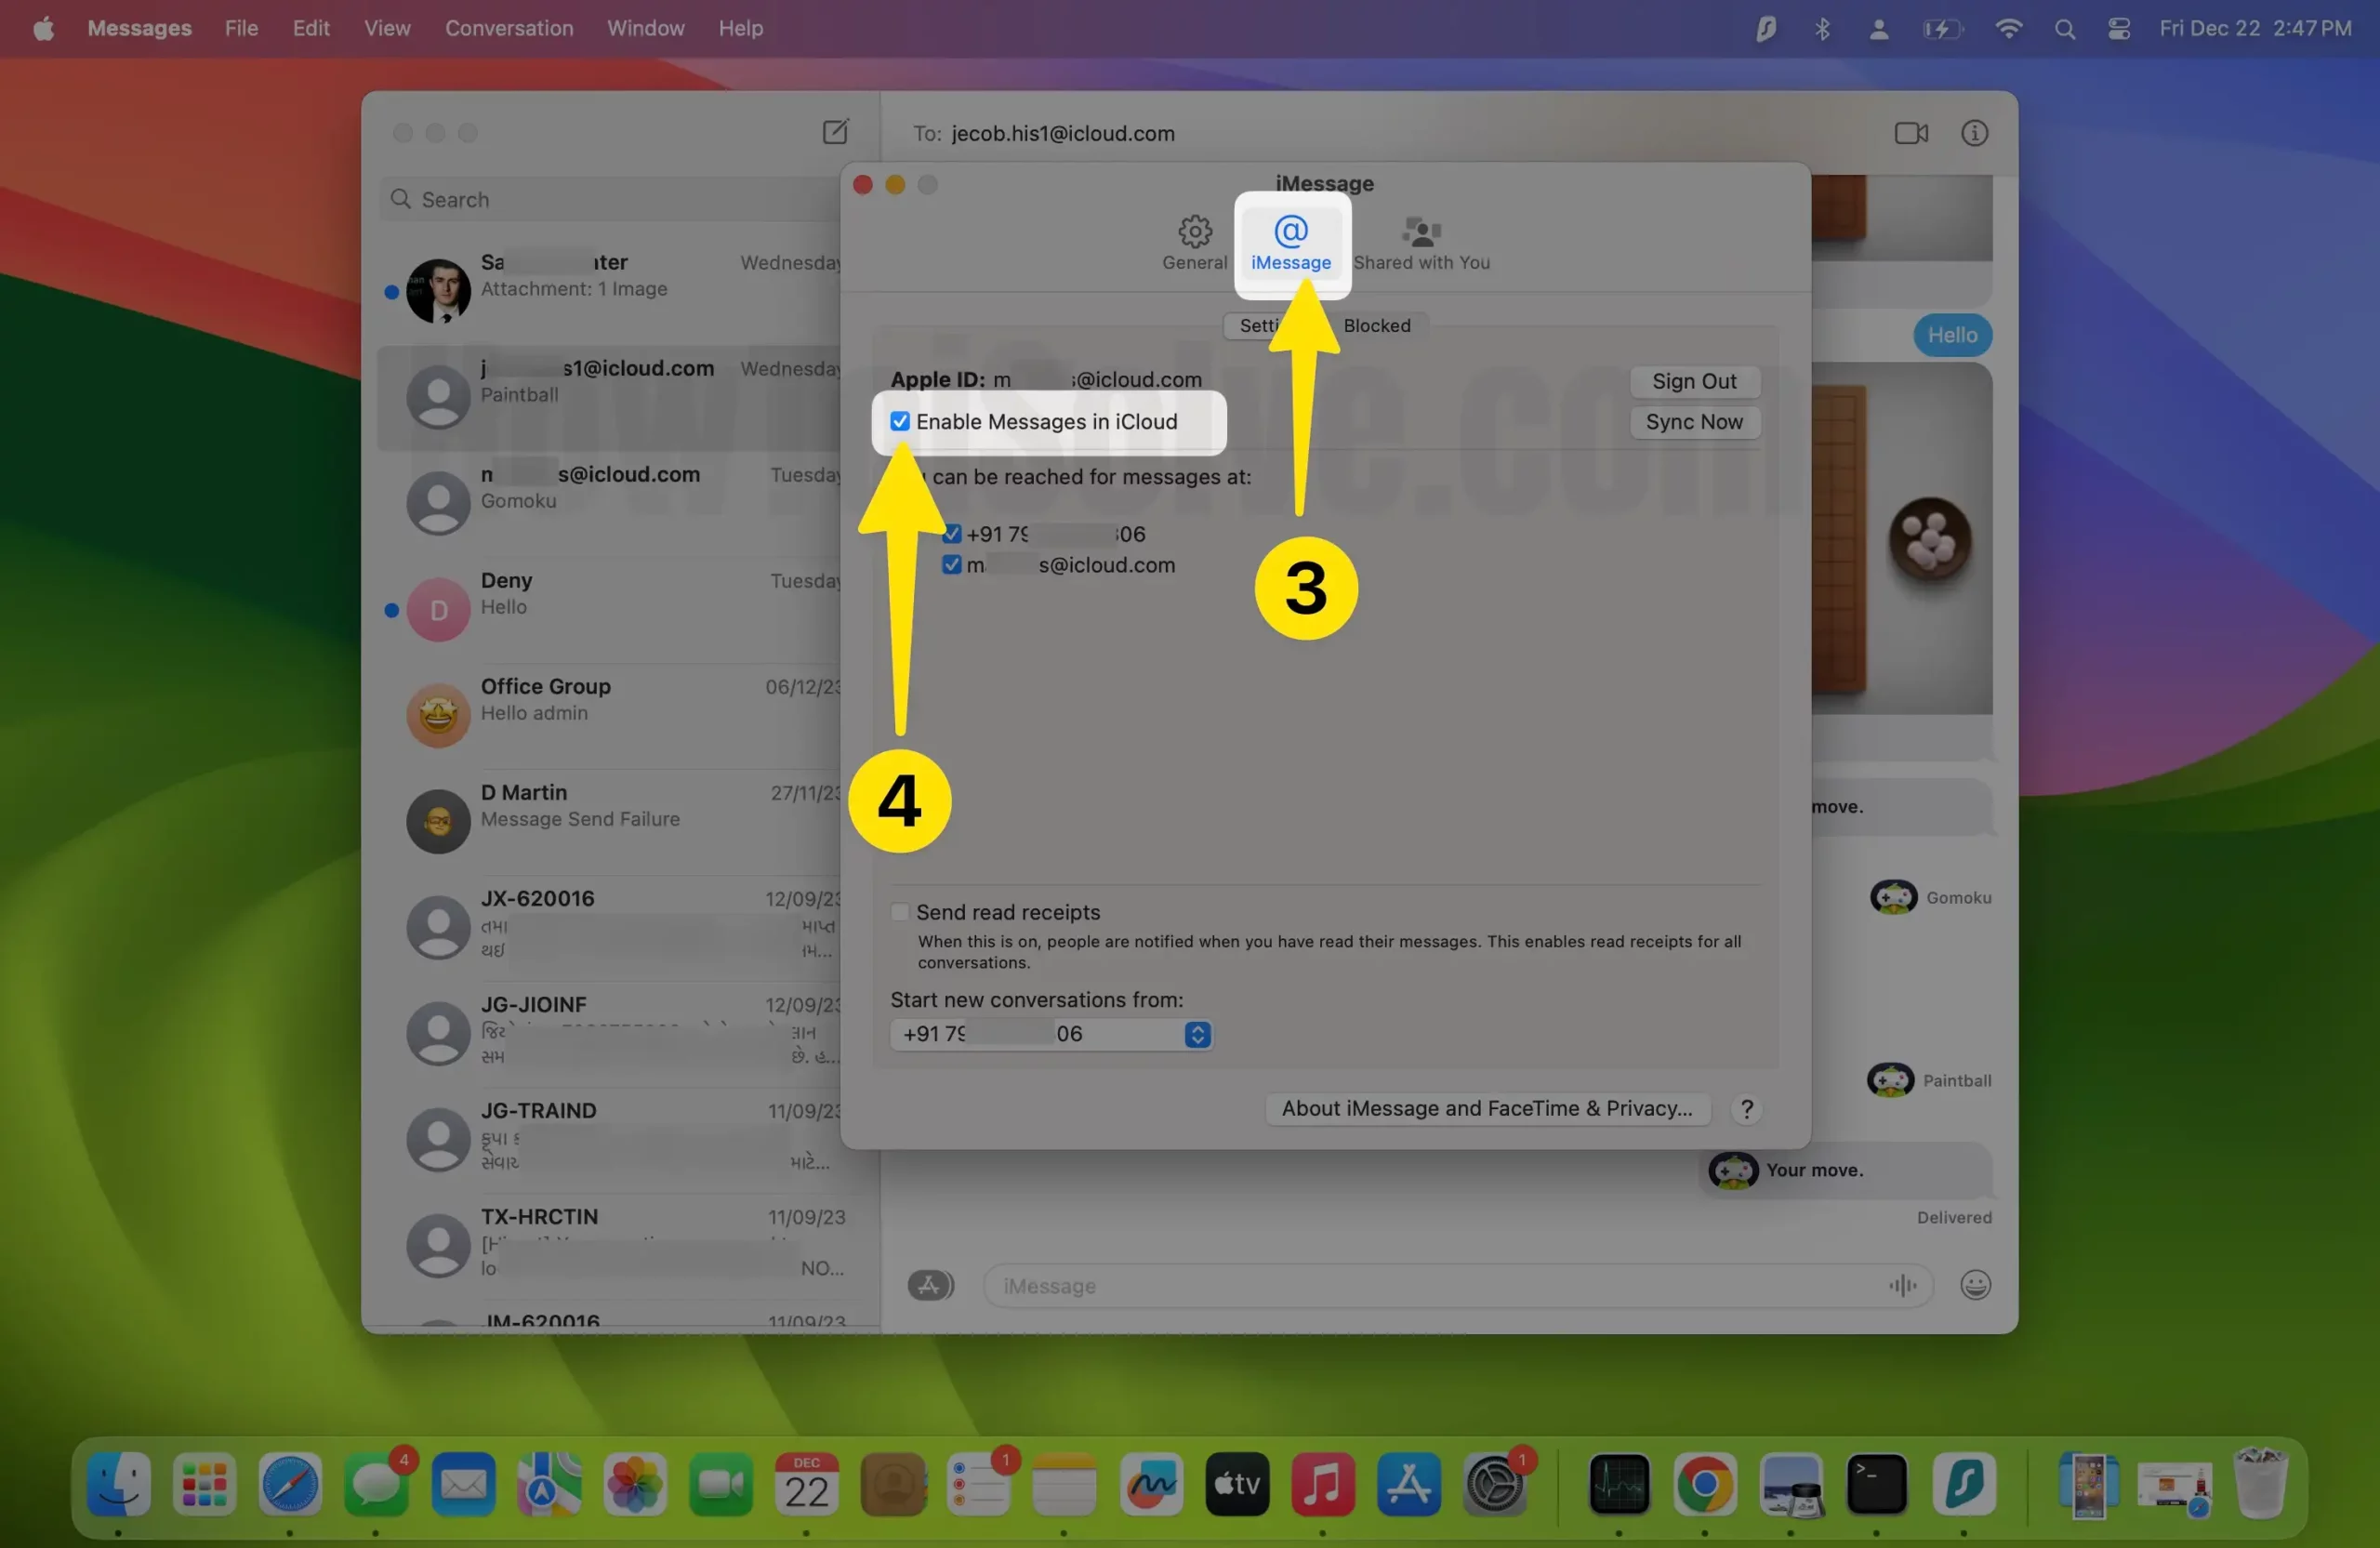Viewport: 2380px width, 1548px height.
Task: Expand Start new conversations from dropdown
Action: (x=1197, y=1034)
